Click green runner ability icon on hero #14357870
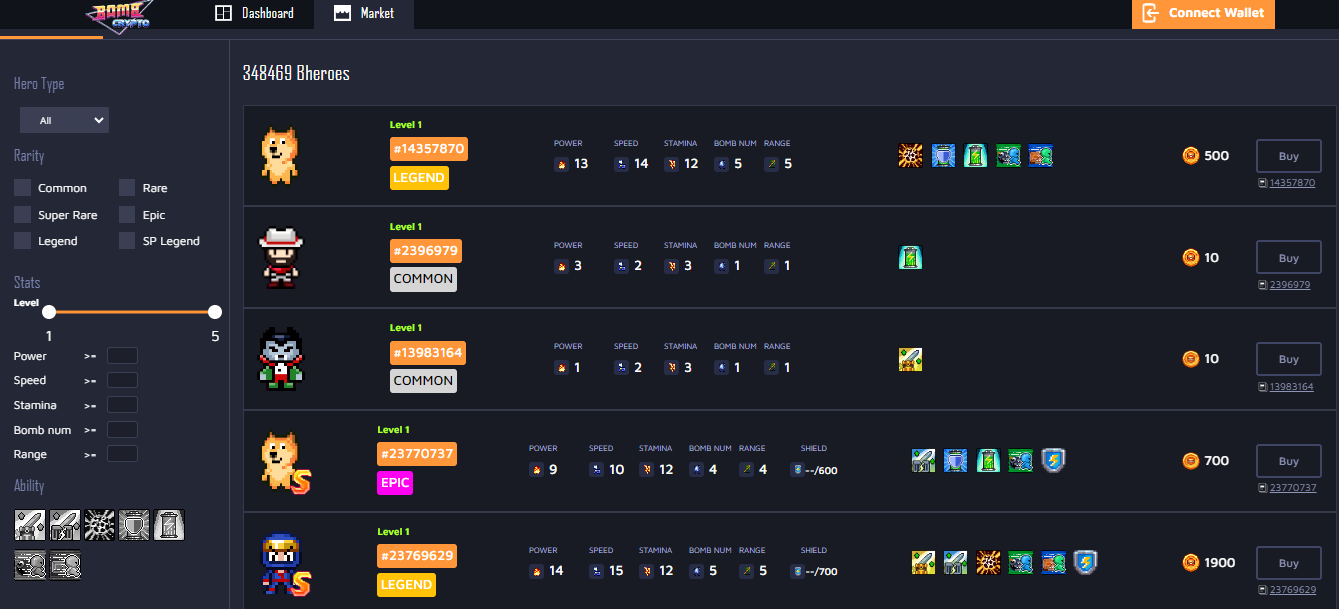Screen dimensions: 1339x609 pos(1008,156)
